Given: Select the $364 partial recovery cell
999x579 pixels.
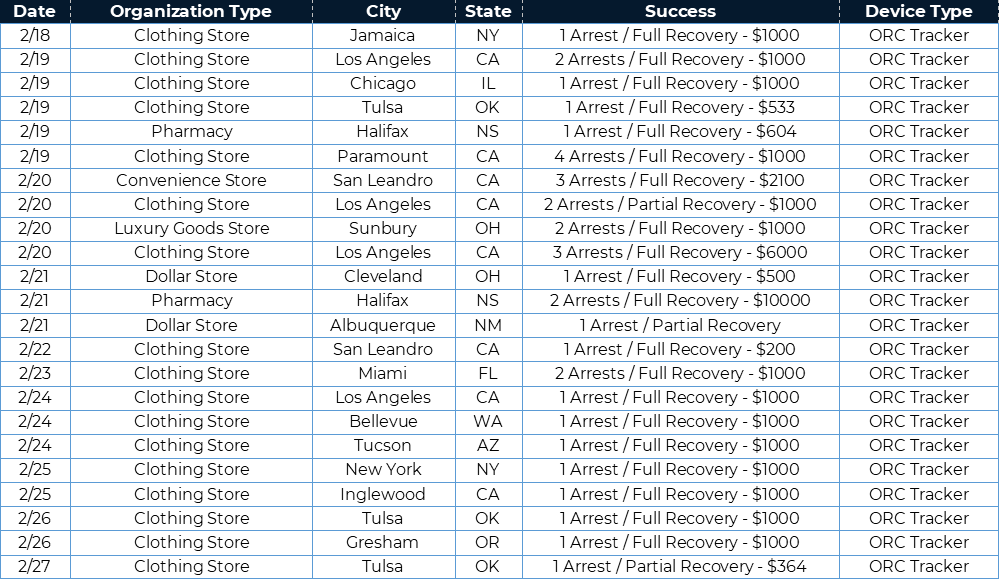Looking at the screenshot, I should [680, 566].
